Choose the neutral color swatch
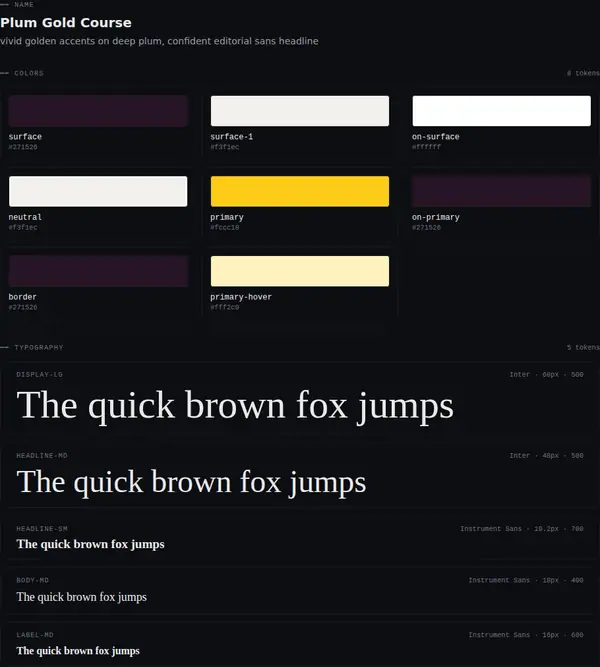The image size is (600, 667). point(98,191)
